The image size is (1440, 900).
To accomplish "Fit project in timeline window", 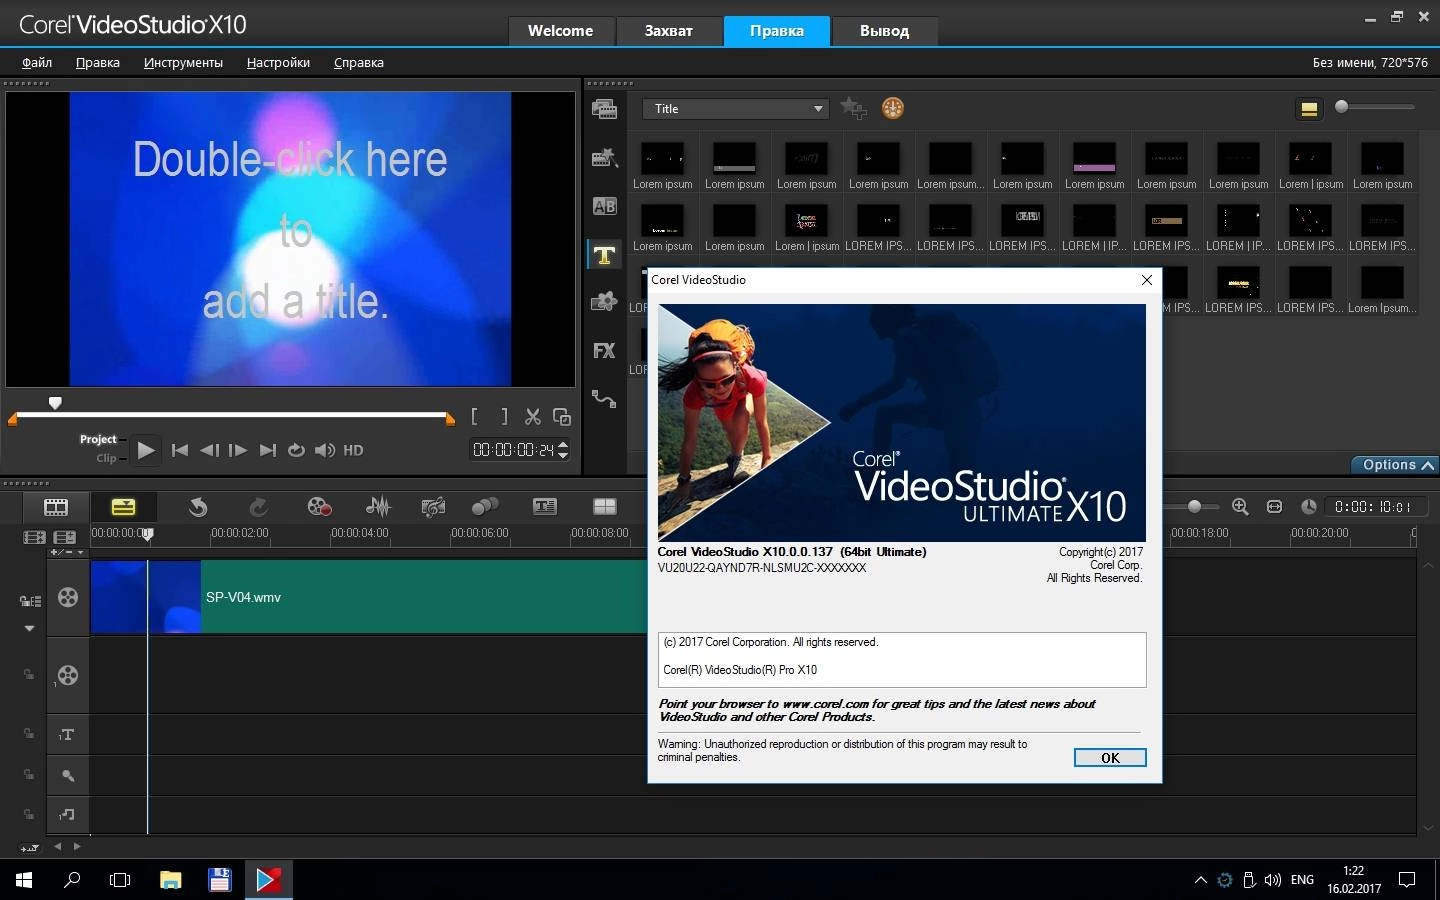I will click(x=1274, y=507).
